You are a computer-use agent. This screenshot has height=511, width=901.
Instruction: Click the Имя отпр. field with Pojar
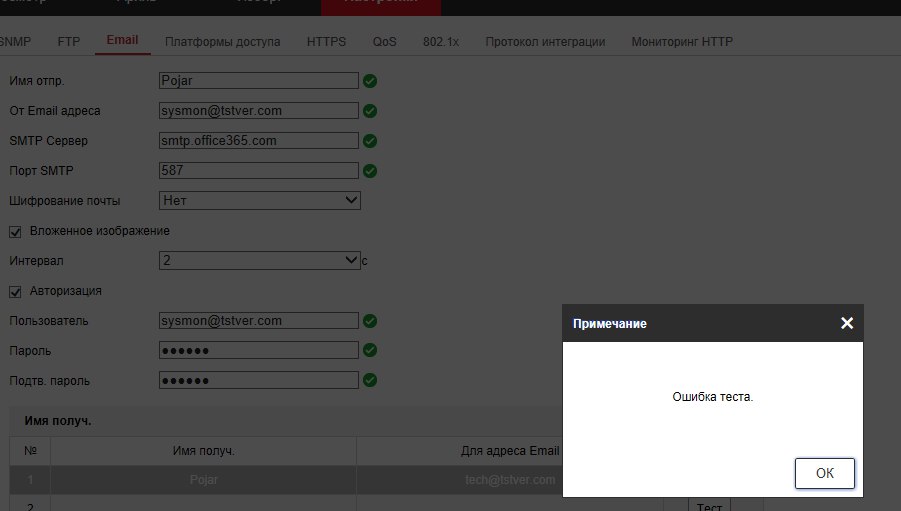[x=259, y=80]
